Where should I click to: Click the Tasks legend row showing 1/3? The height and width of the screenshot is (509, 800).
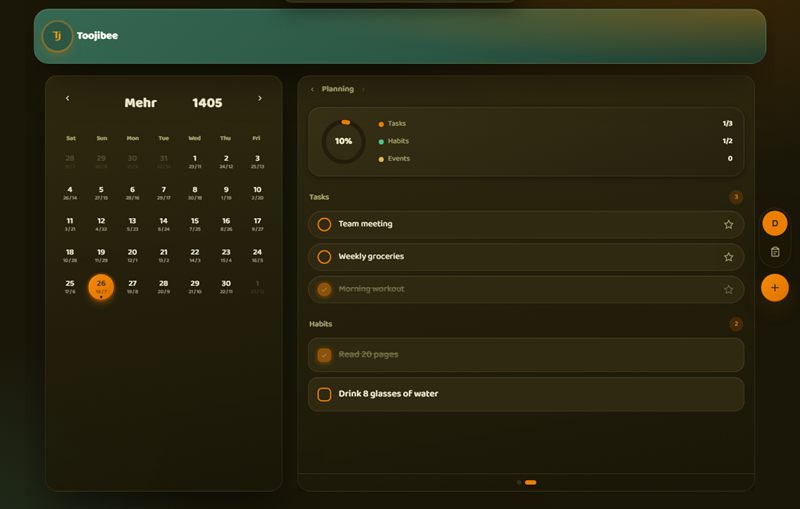556,123
